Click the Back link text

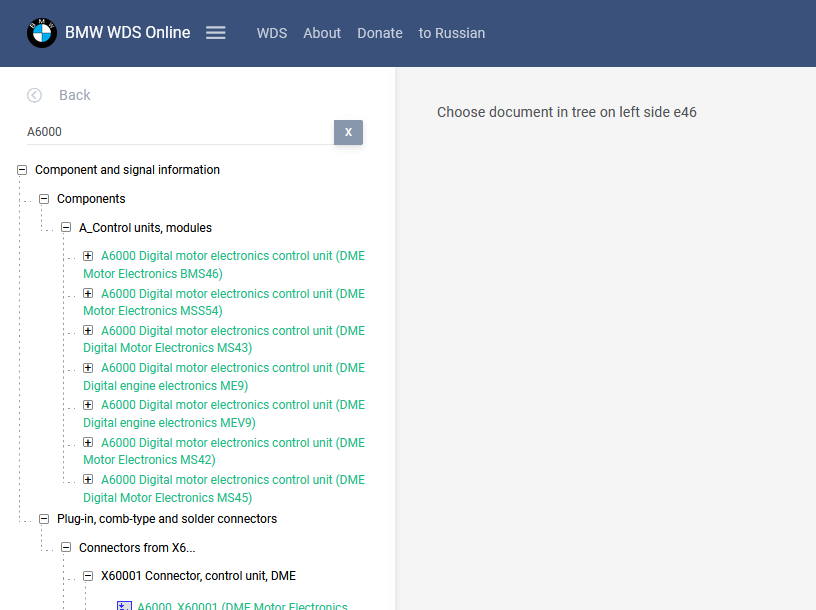point(74,95)
